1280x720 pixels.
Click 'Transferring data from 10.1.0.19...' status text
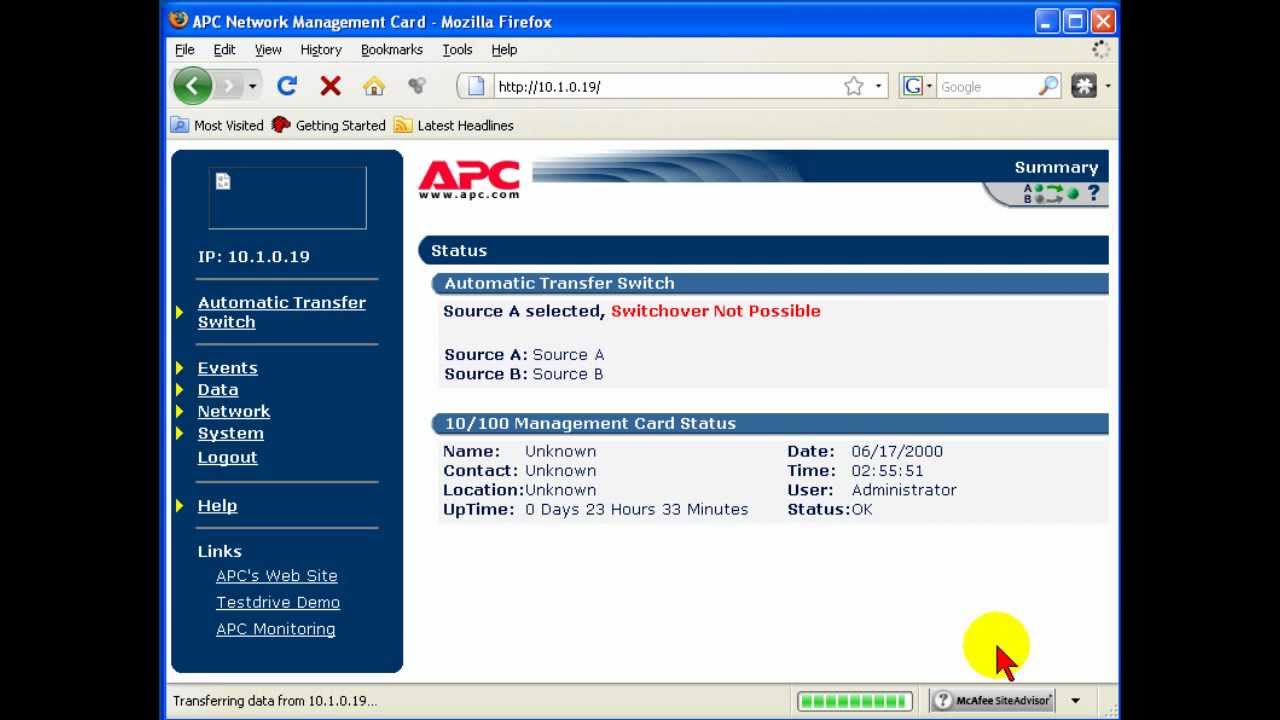275,701
